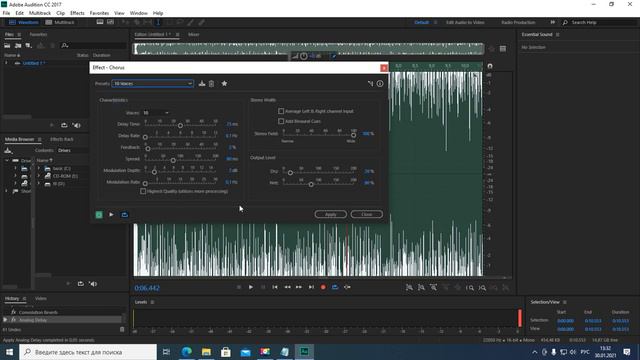Switch to Mixer tab
Screen dimensions: 640x360
193,35
